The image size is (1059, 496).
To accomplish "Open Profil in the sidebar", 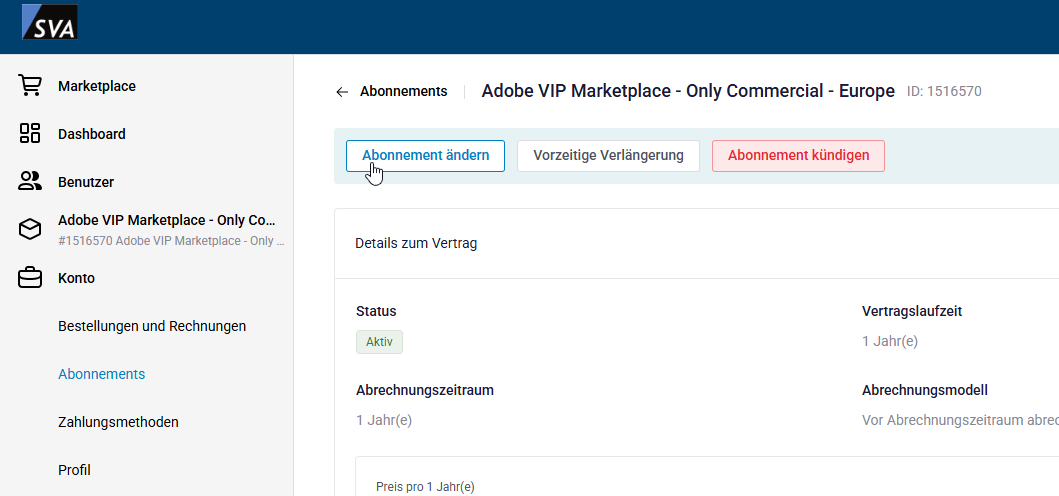I will click(74, 470).
